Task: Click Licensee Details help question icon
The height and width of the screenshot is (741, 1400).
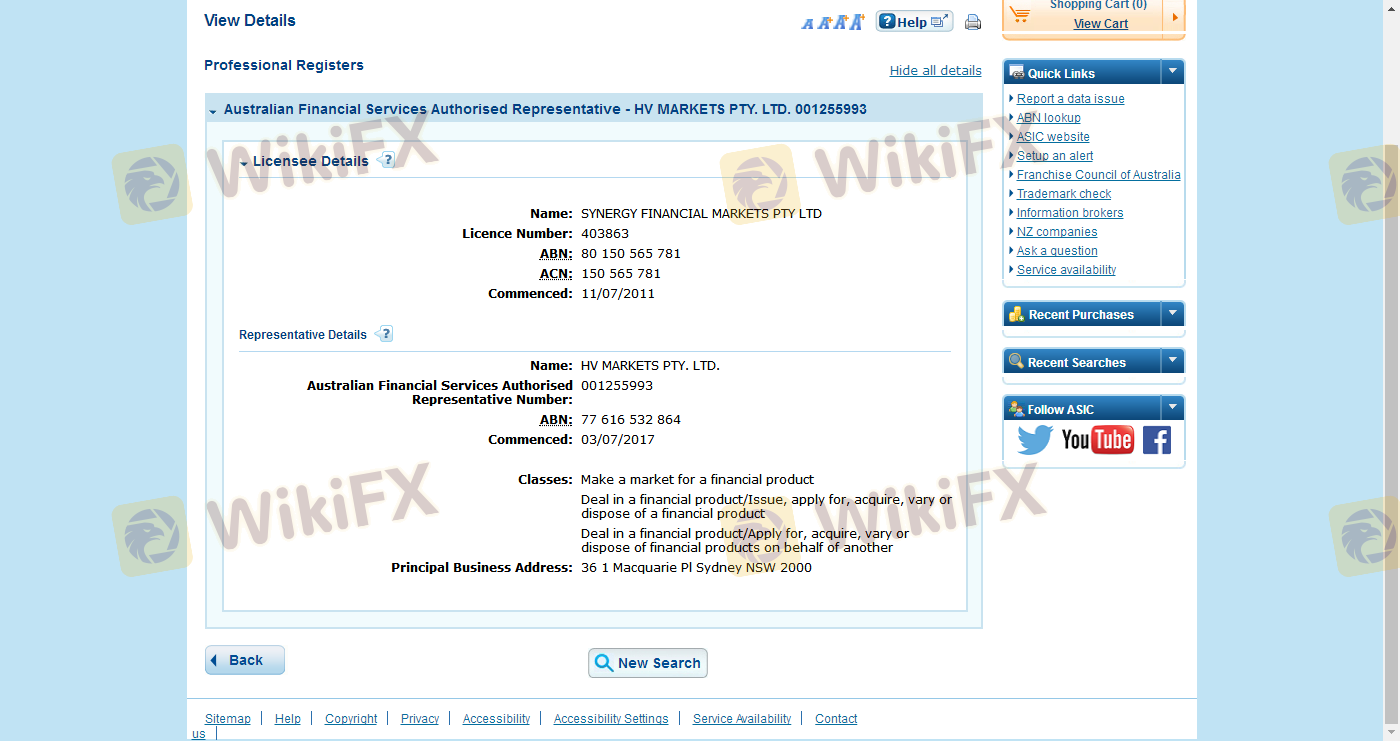Action: 387,160
